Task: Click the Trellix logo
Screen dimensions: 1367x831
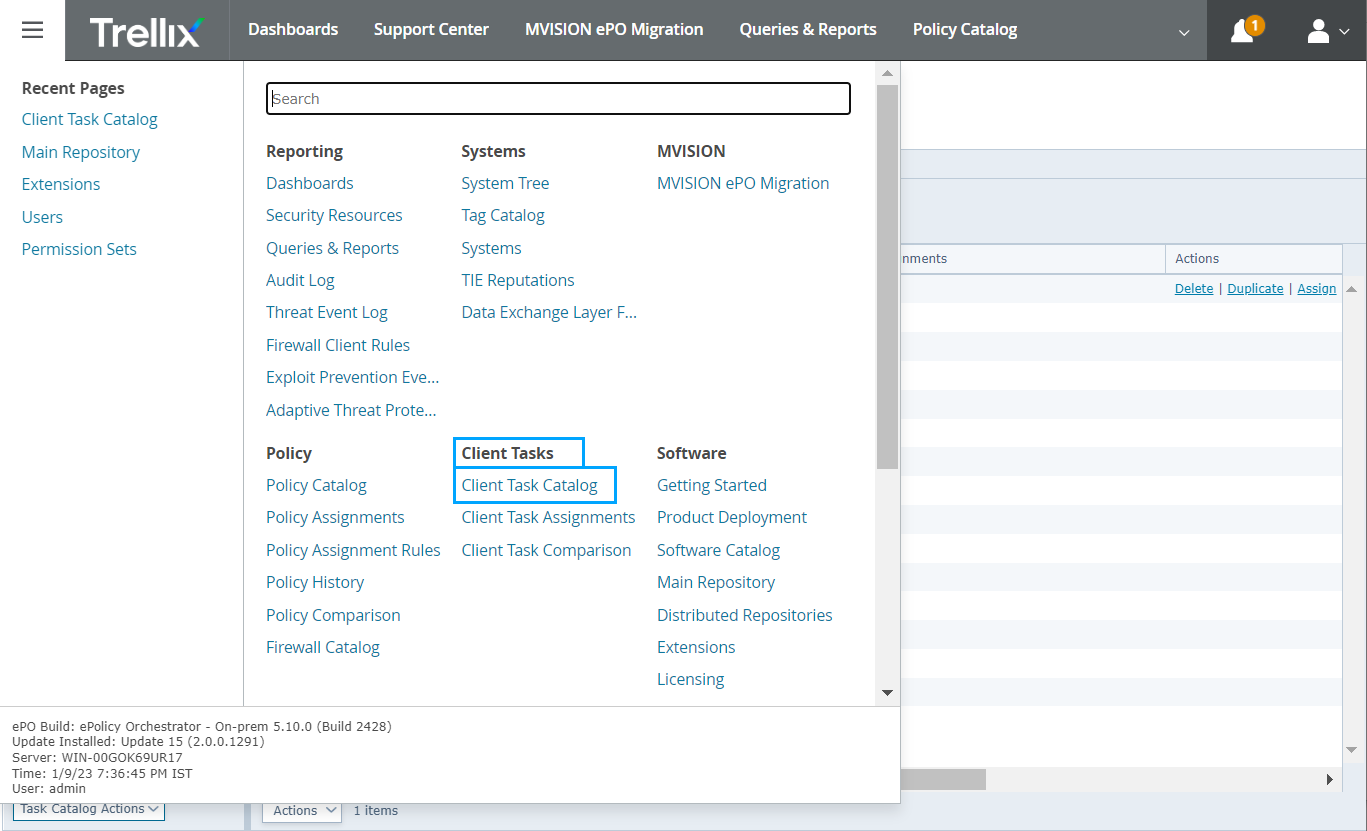Action: tap(146, 31)
